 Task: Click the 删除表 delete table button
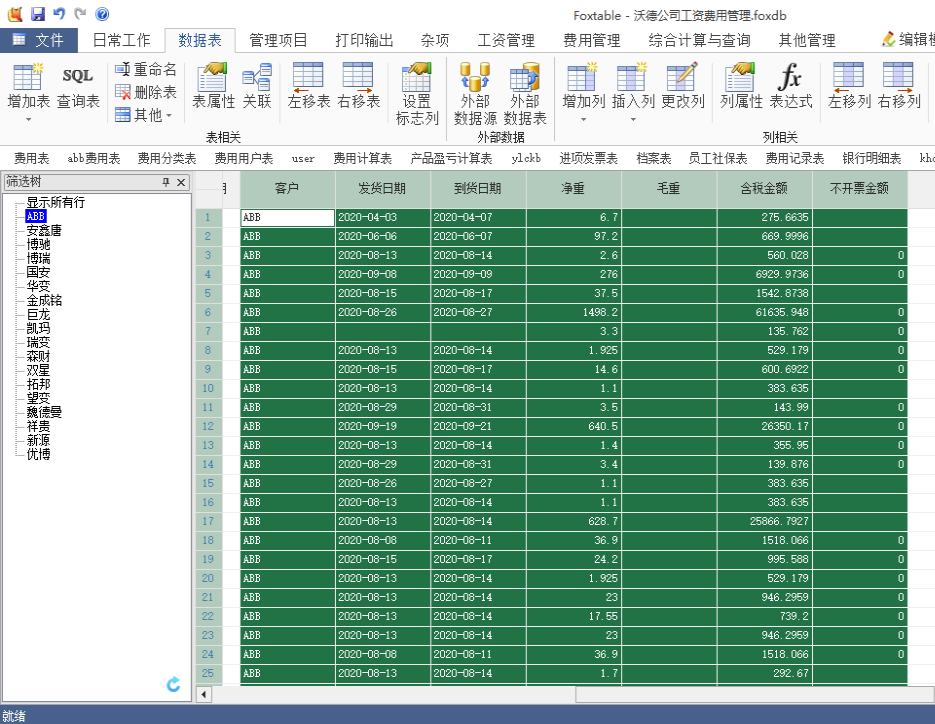tap(146, 92)
